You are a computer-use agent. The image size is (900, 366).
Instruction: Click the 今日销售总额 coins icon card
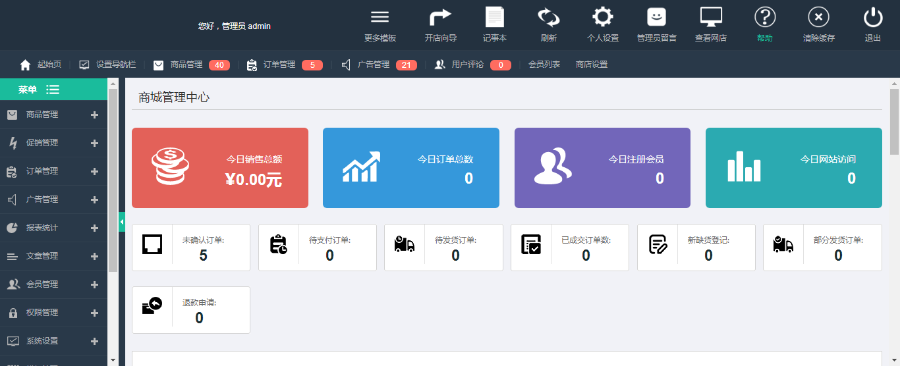click(170, 166)
